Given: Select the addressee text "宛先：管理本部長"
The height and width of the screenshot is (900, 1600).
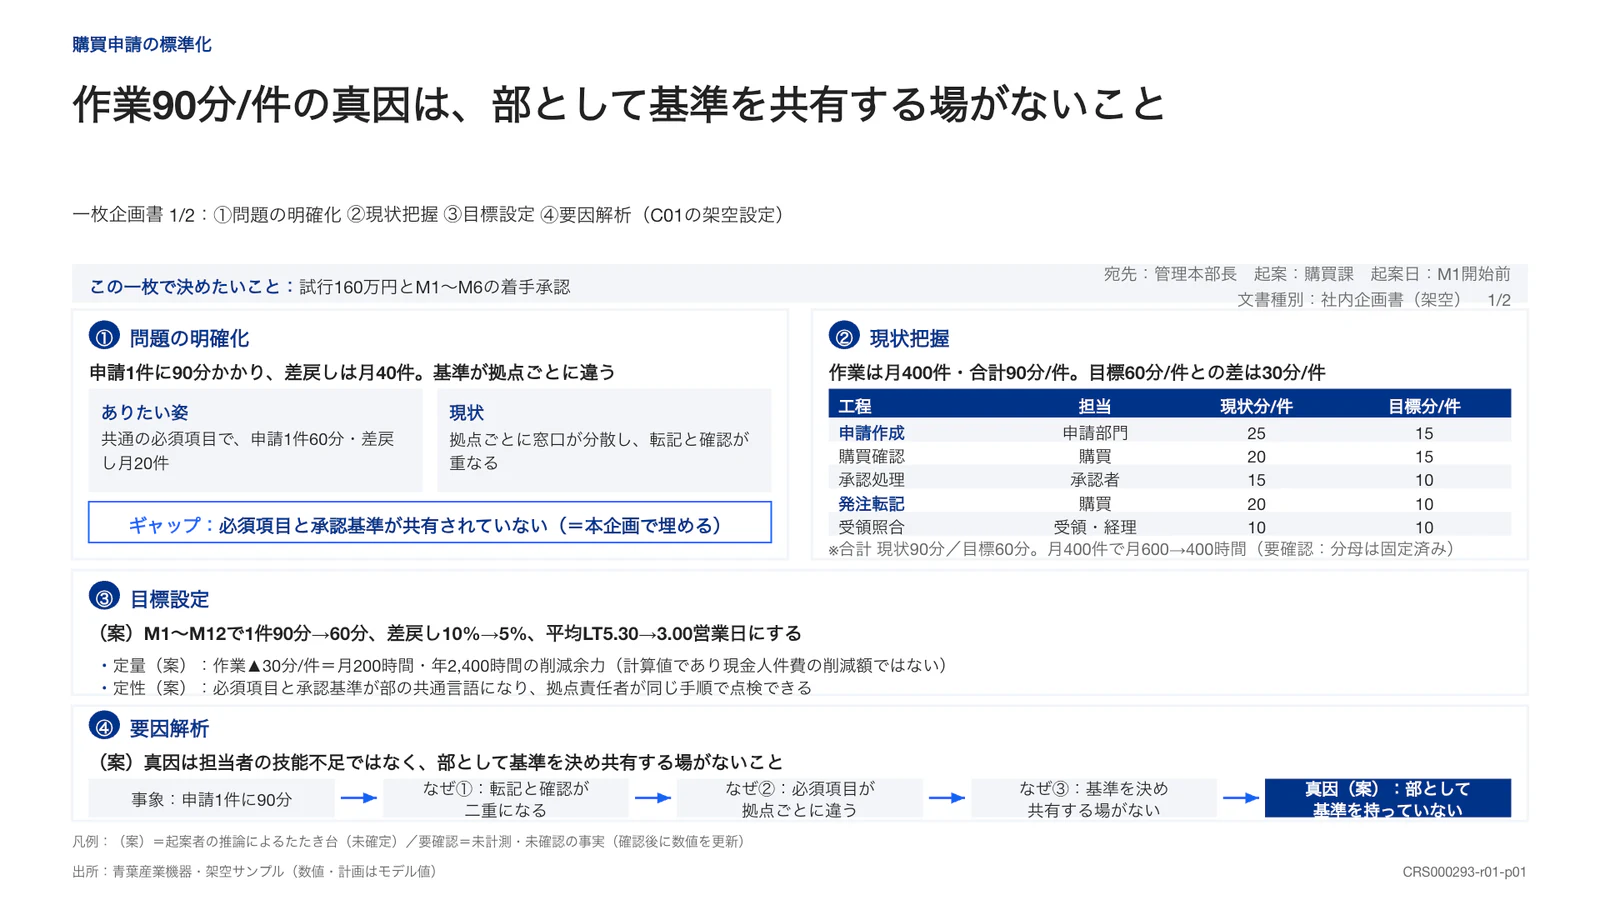Looking at the screenshot, I should (x=1170, y=274).
